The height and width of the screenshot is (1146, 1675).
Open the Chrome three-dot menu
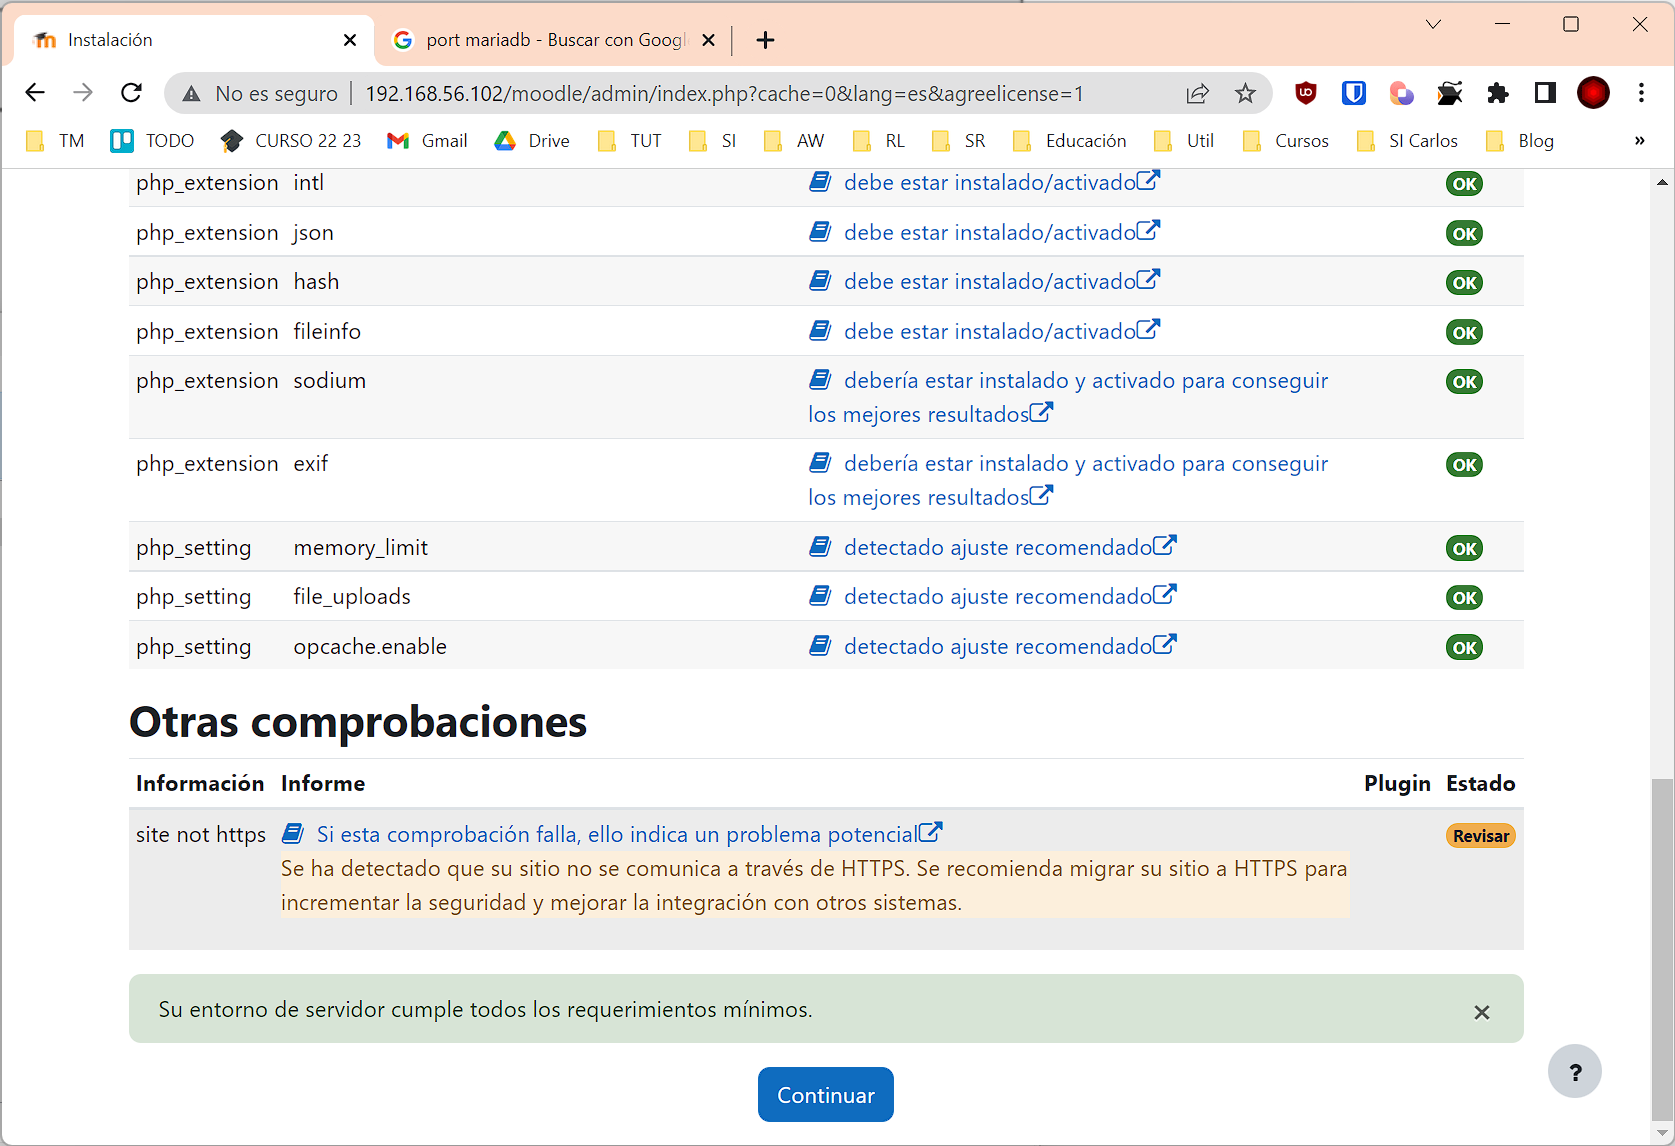pyautogui.click(x=1641, y=93)
